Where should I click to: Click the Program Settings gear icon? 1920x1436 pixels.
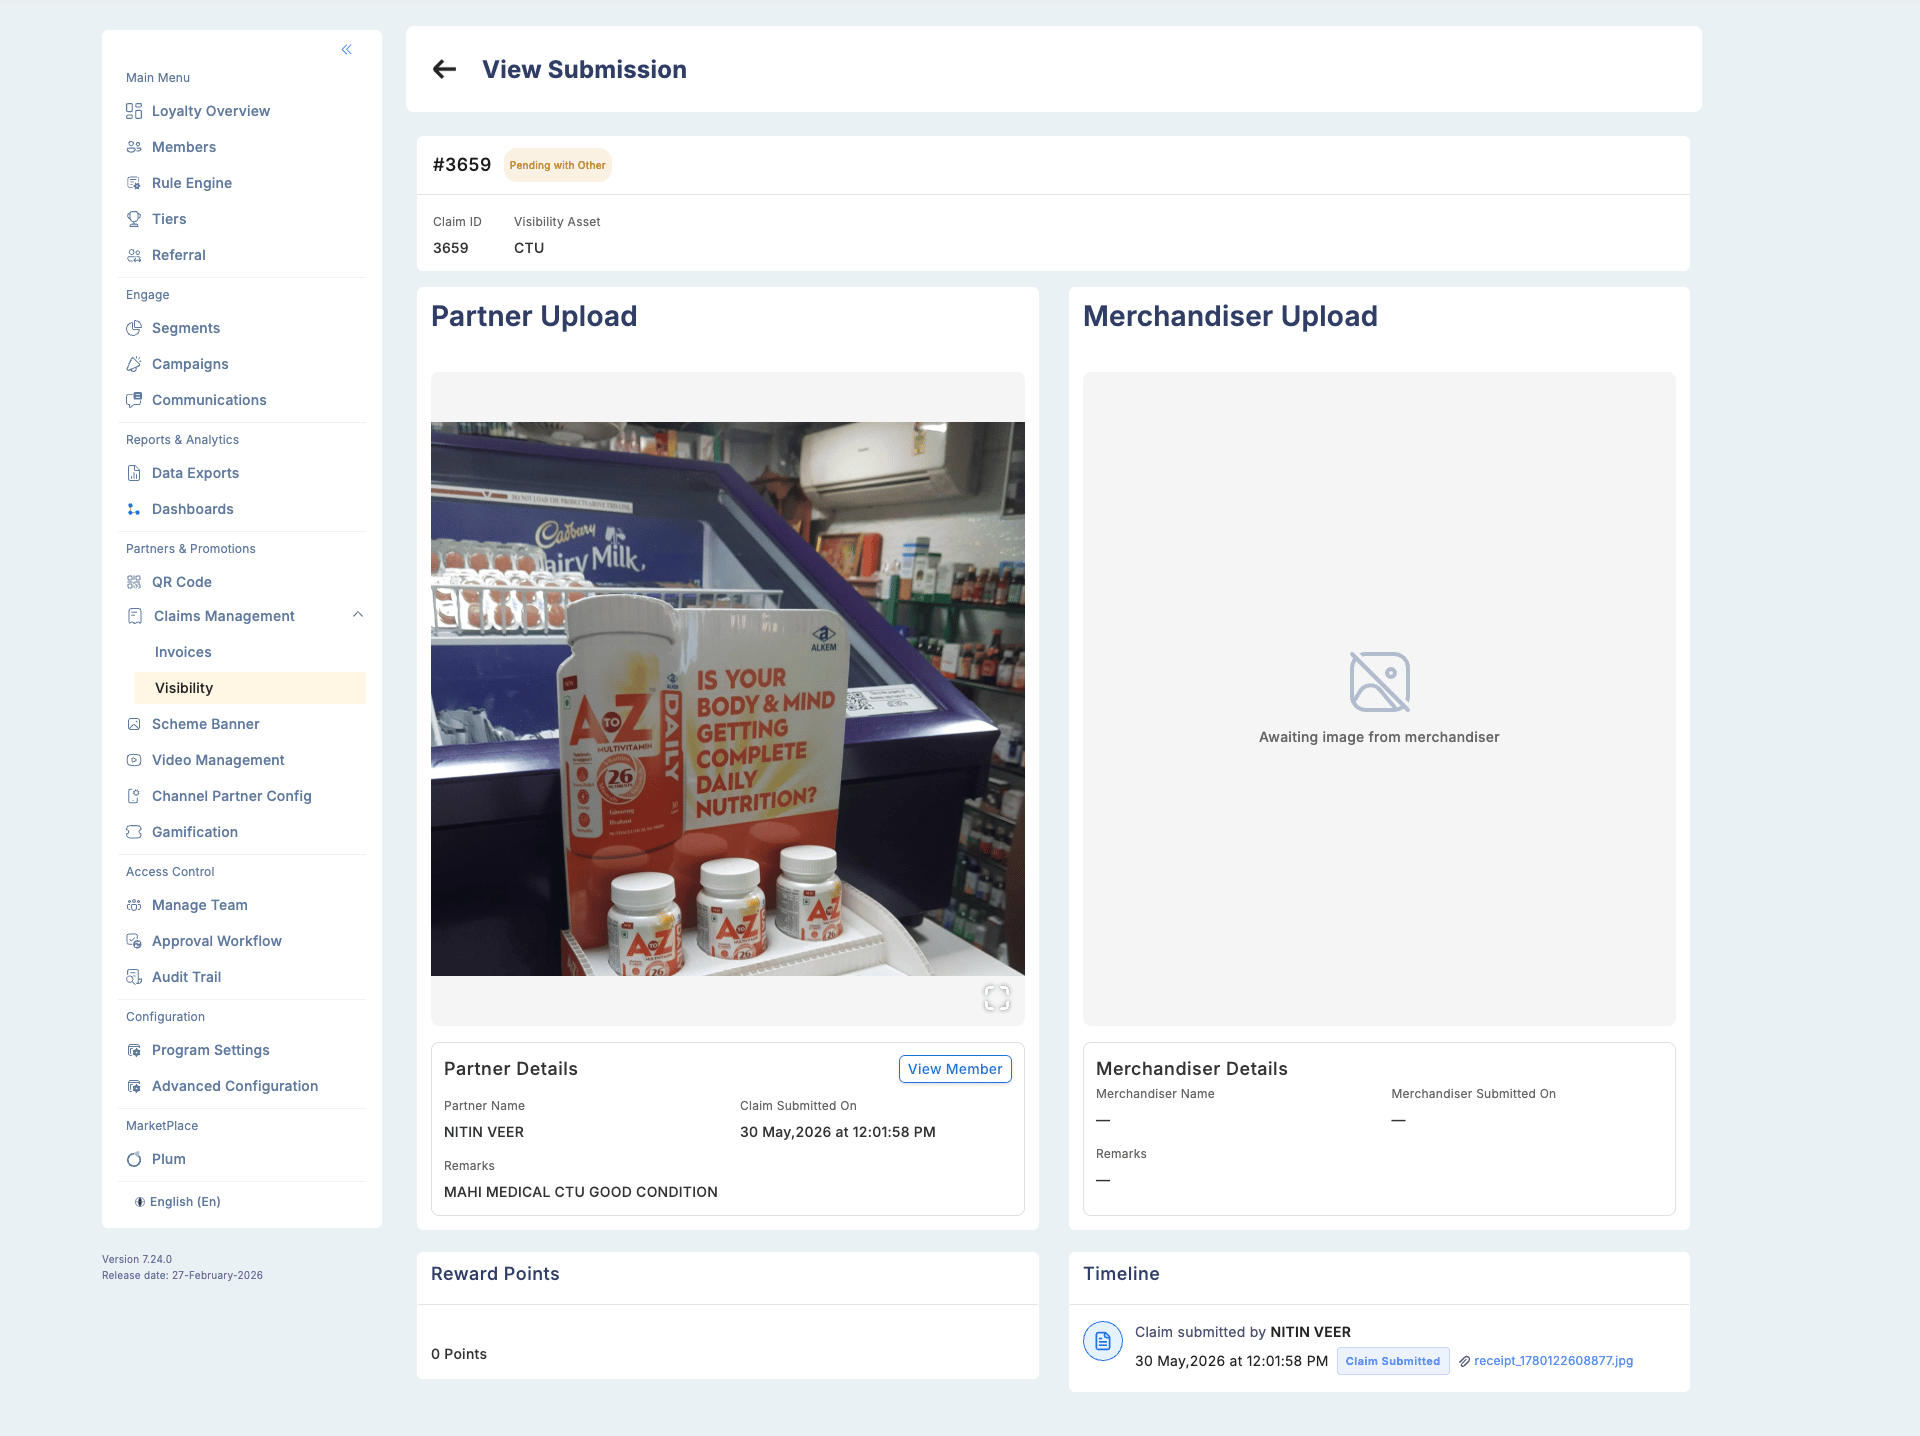134,1050
